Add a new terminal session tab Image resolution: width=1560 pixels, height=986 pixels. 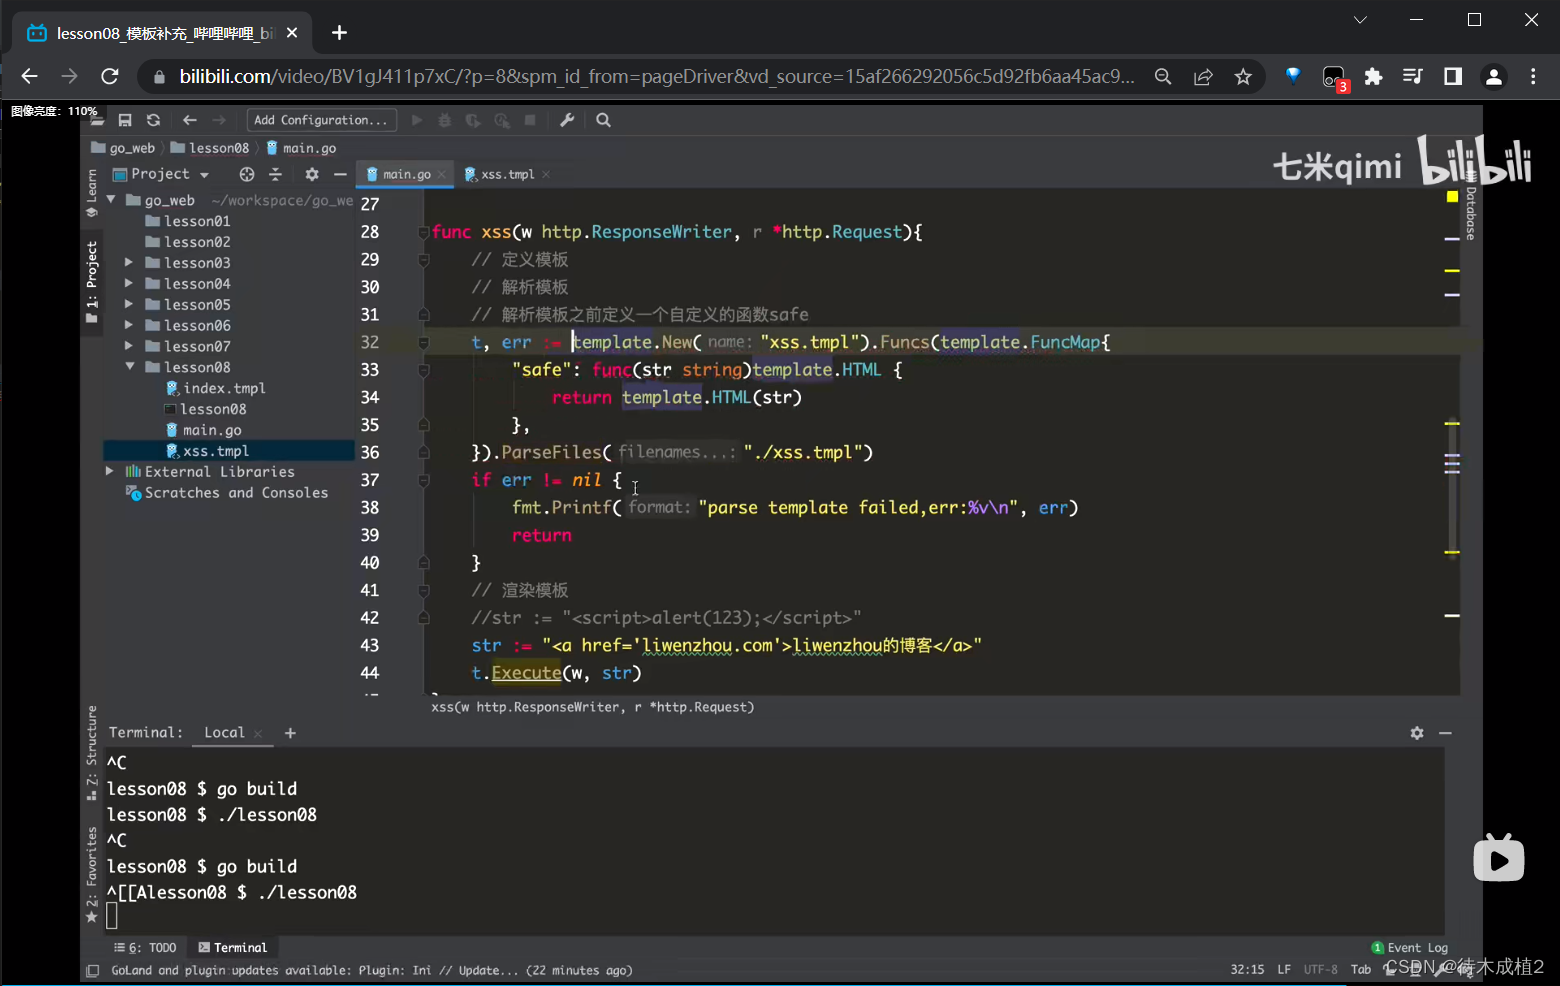click(290, 733)
